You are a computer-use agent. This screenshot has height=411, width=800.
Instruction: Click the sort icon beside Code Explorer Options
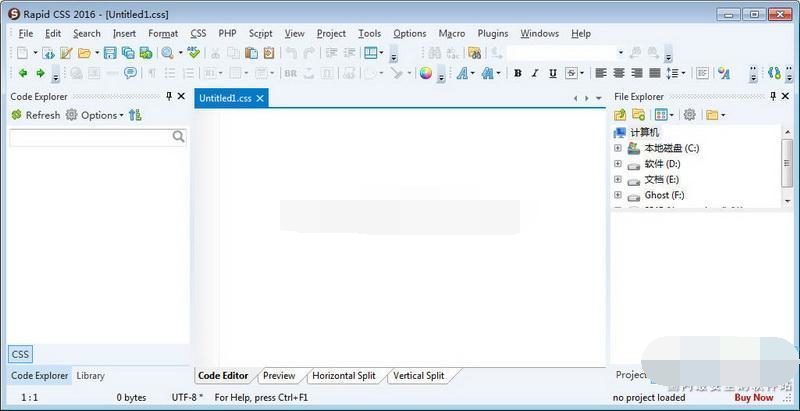135,115
